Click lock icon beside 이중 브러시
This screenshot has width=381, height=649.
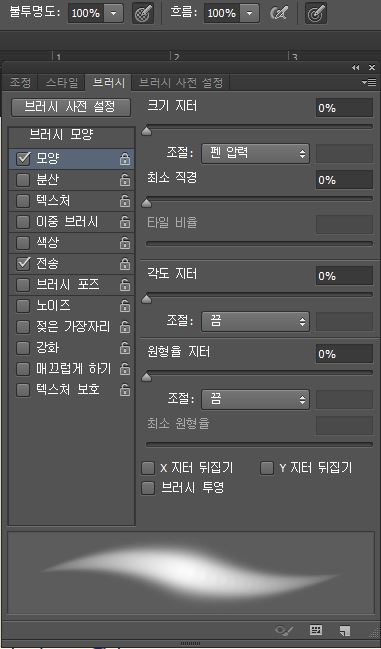125,222
